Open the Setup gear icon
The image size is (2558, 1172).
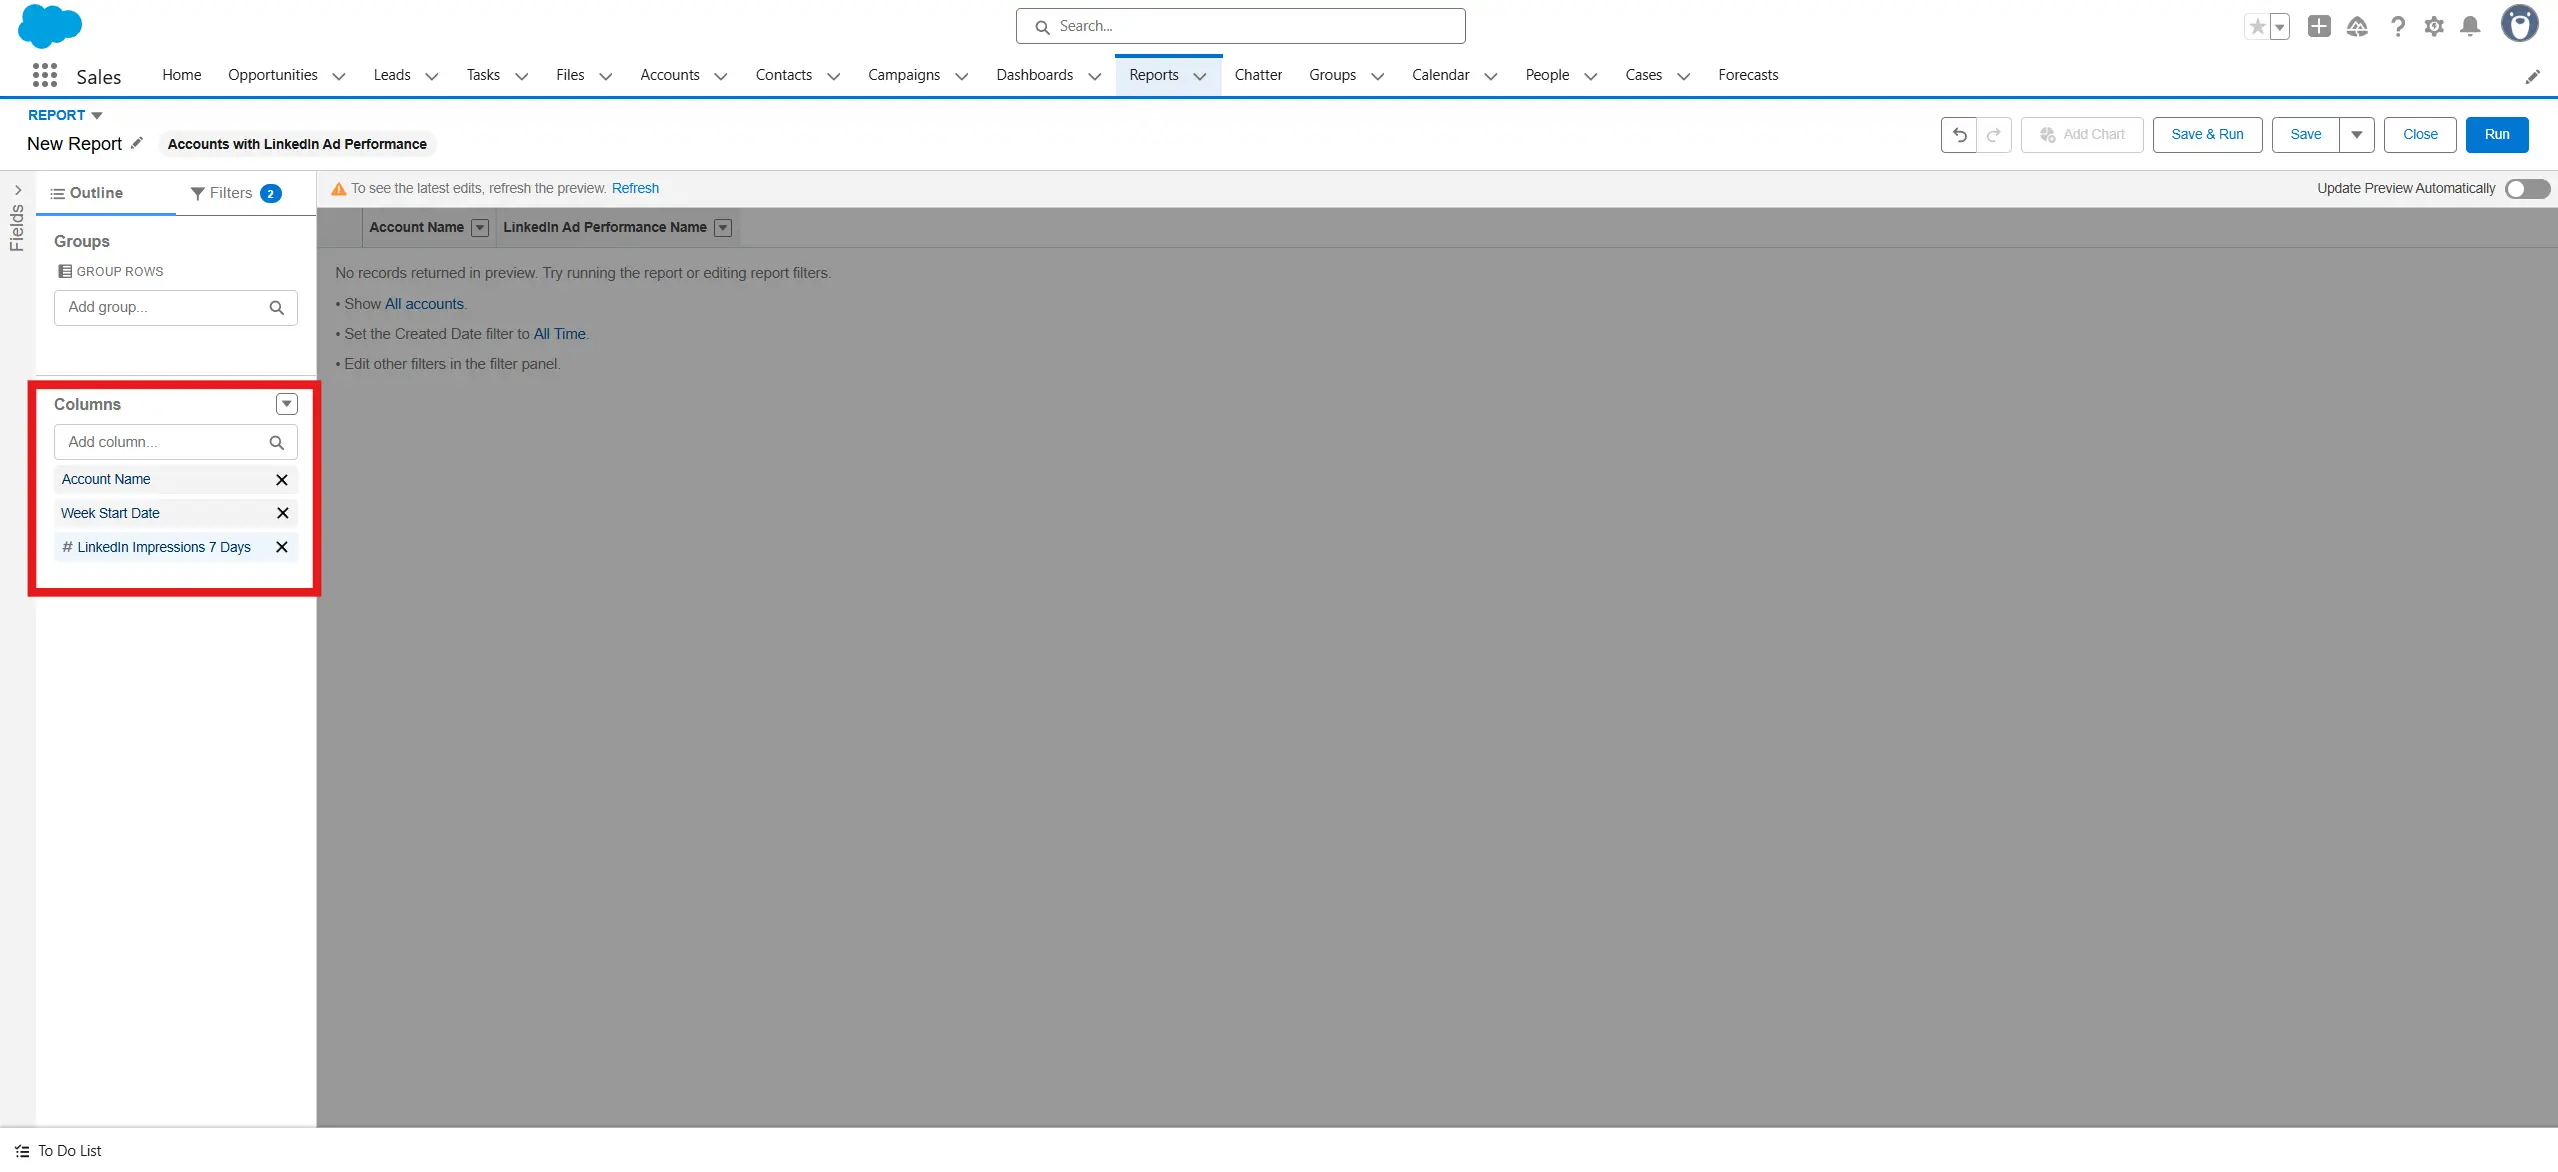(x=2434, y=27)
